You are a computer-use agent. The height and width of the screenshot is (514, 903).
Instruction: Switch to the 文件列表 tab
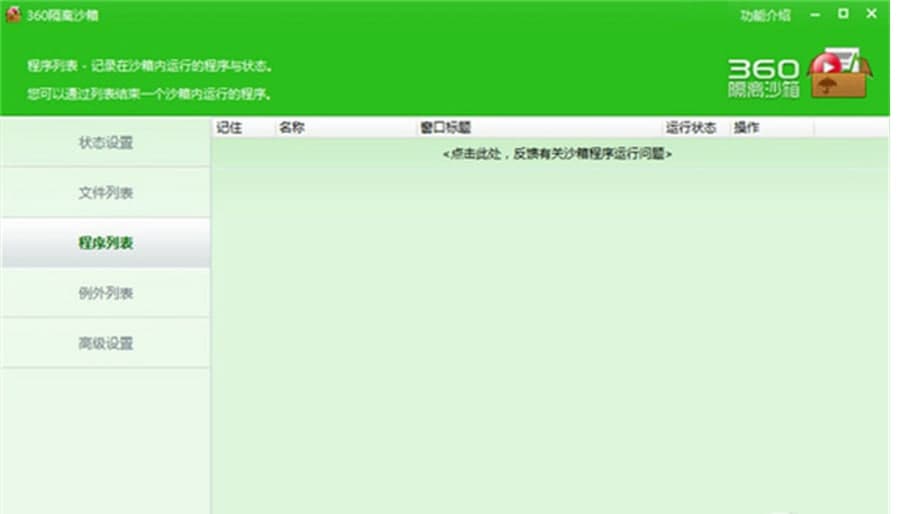105,192
